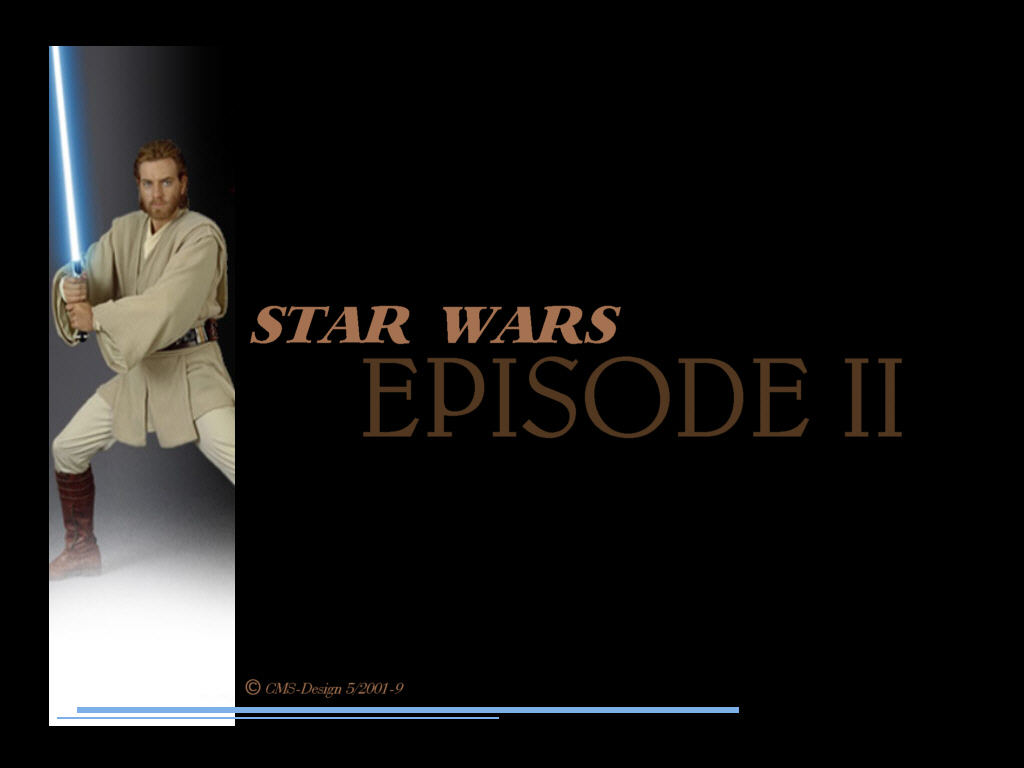Select the word WARS in the title

coord(530,322)
